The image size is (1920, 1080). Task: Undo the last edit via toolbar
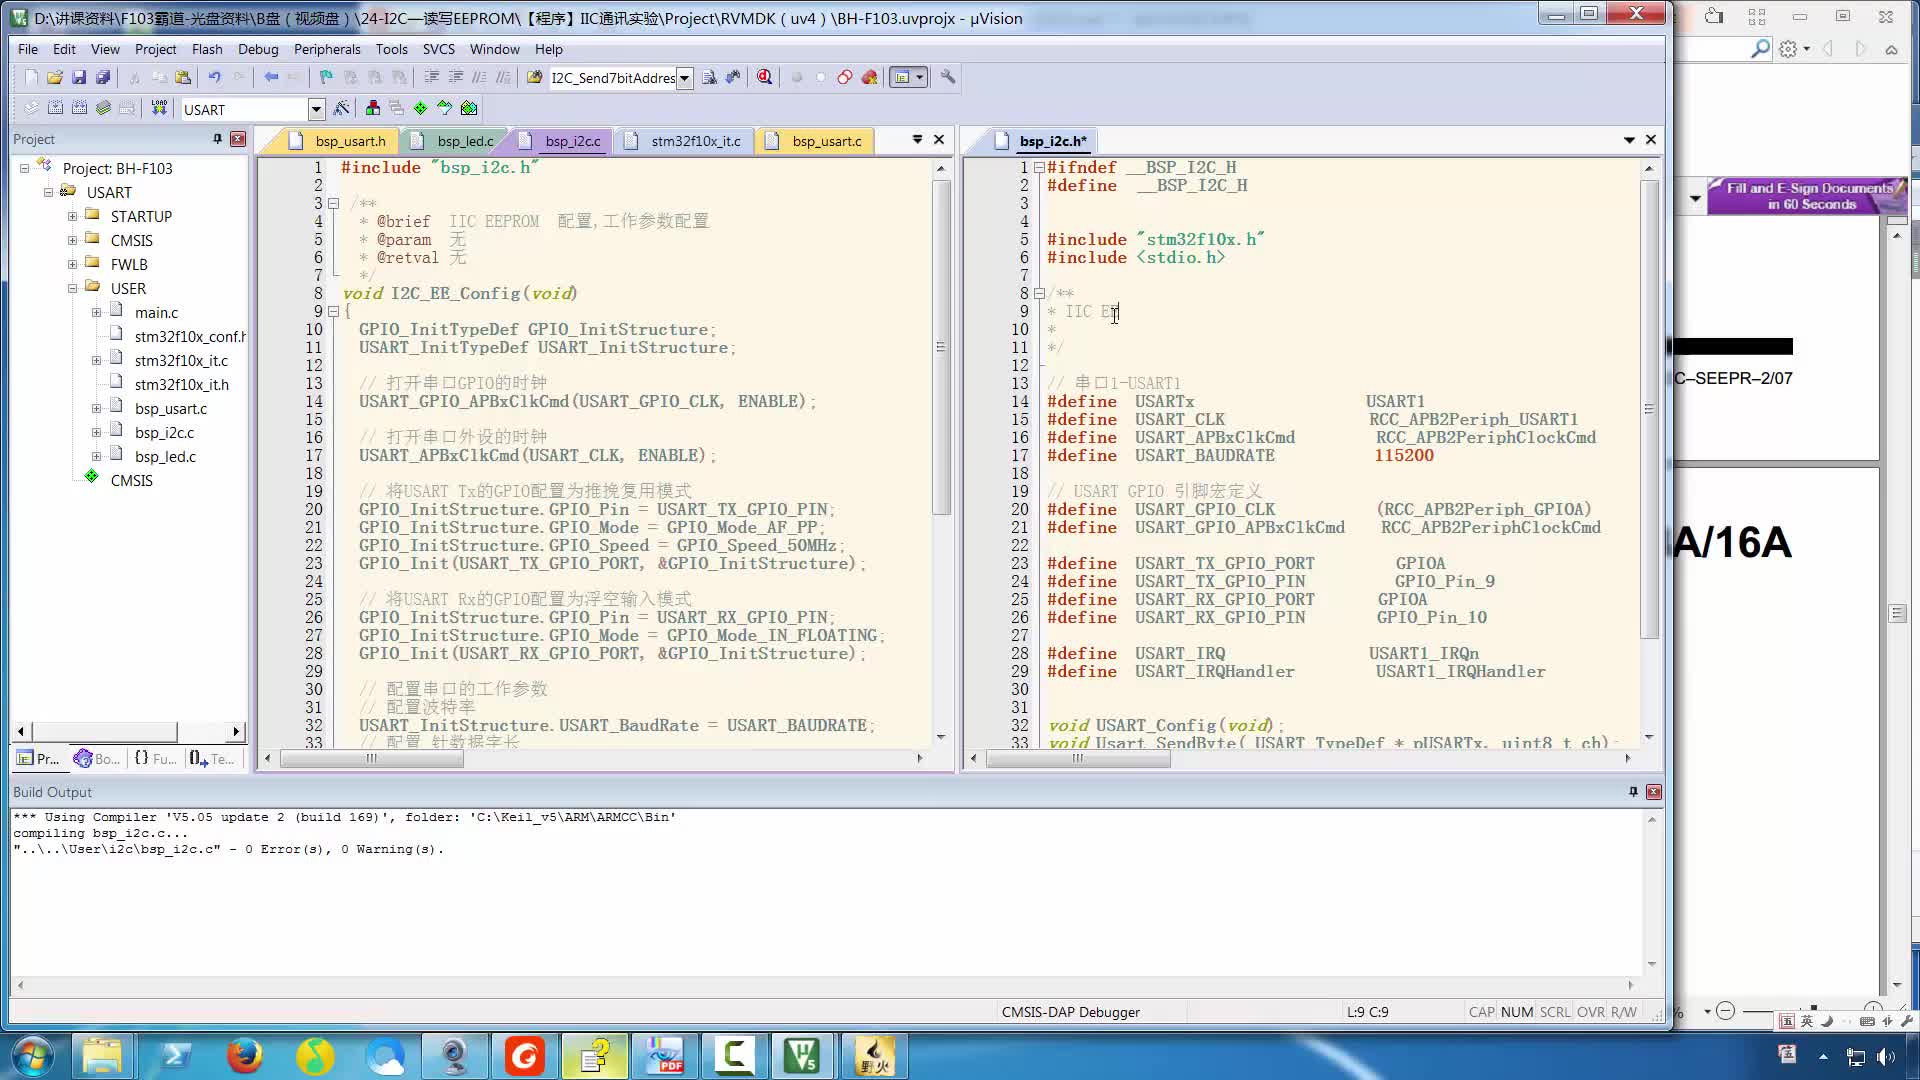214,77
